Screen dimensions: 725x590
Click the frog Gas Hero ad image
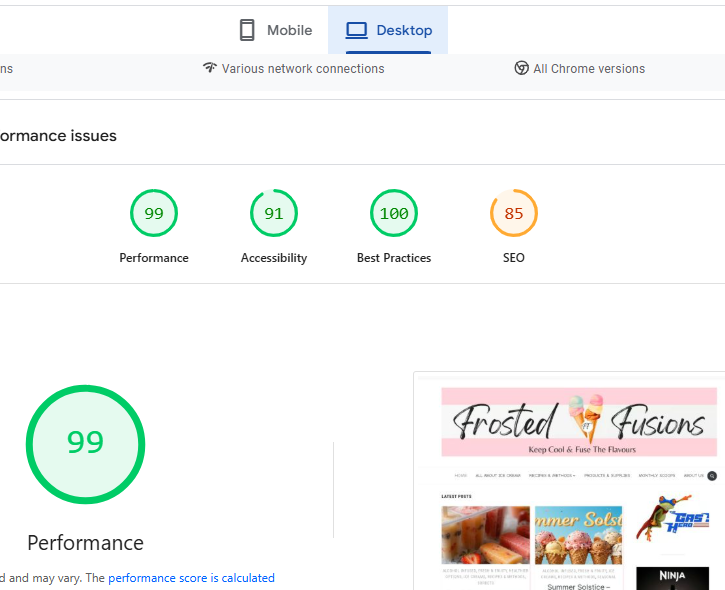click(672, 517)
